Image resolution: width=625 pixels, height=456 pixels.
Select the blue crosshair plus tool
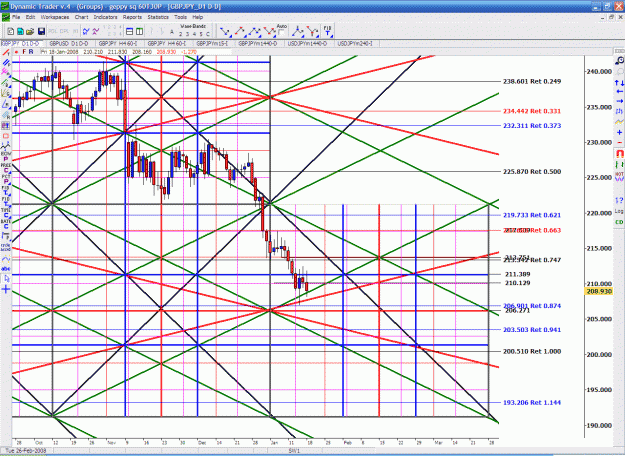(x=6, y=289)
